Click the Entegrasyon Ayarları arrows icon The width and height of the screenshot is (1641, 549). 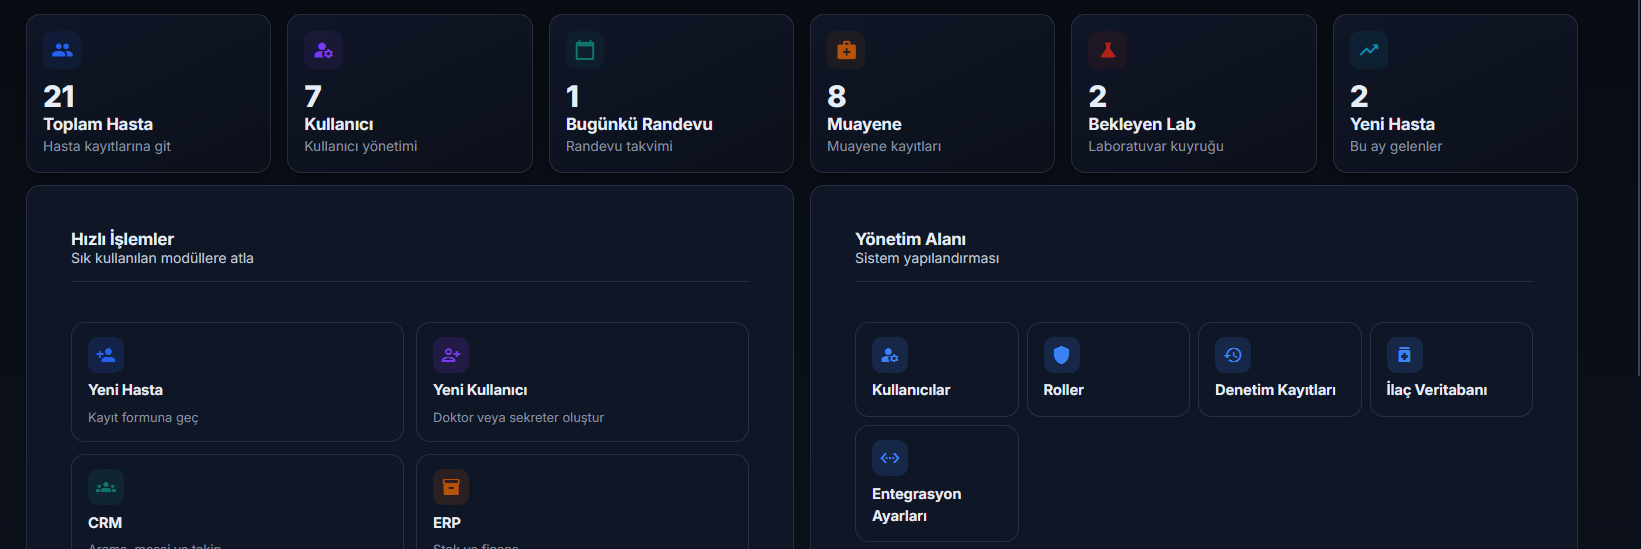[x=890, y=458]
